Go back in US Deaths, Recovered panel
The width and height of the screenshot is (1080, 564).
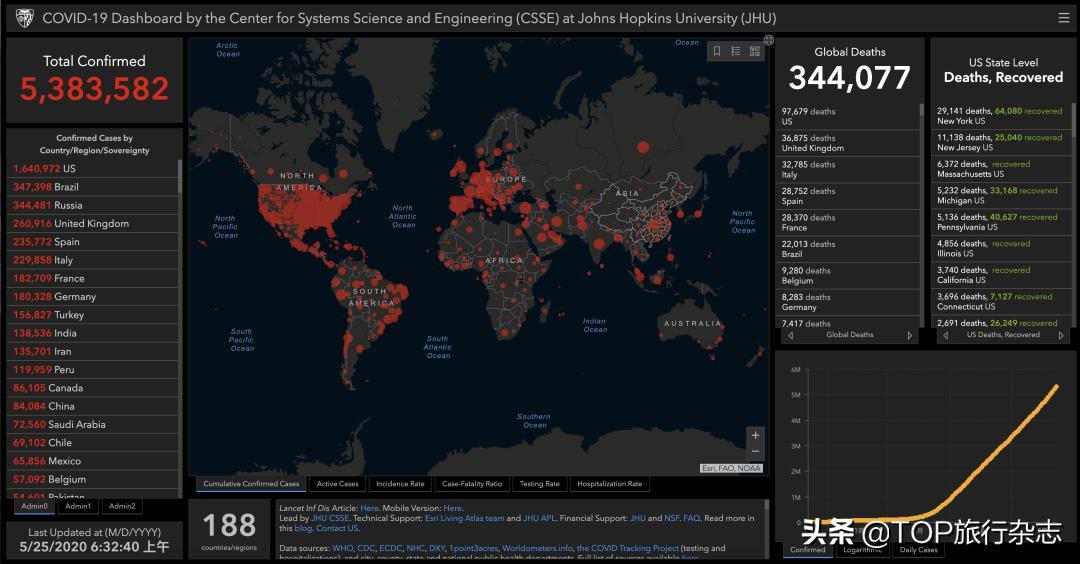pos(946,336)
